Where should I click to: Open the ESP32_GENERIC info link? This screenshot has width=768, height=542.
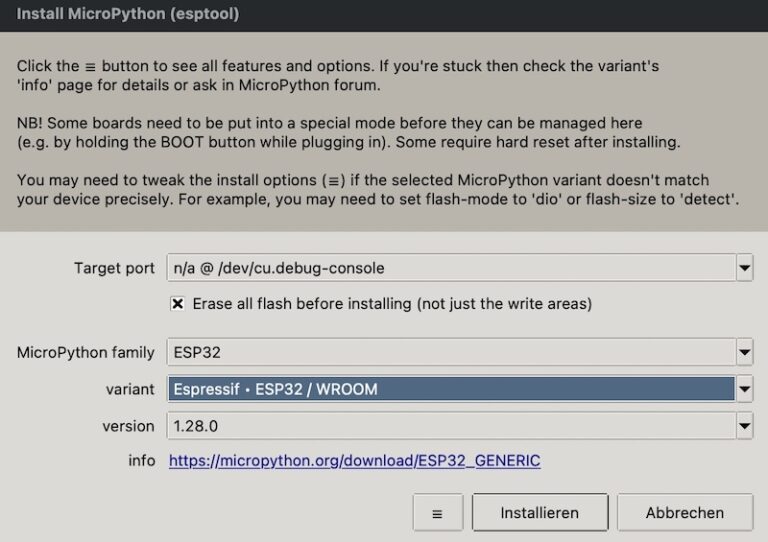tap(355, 461)
